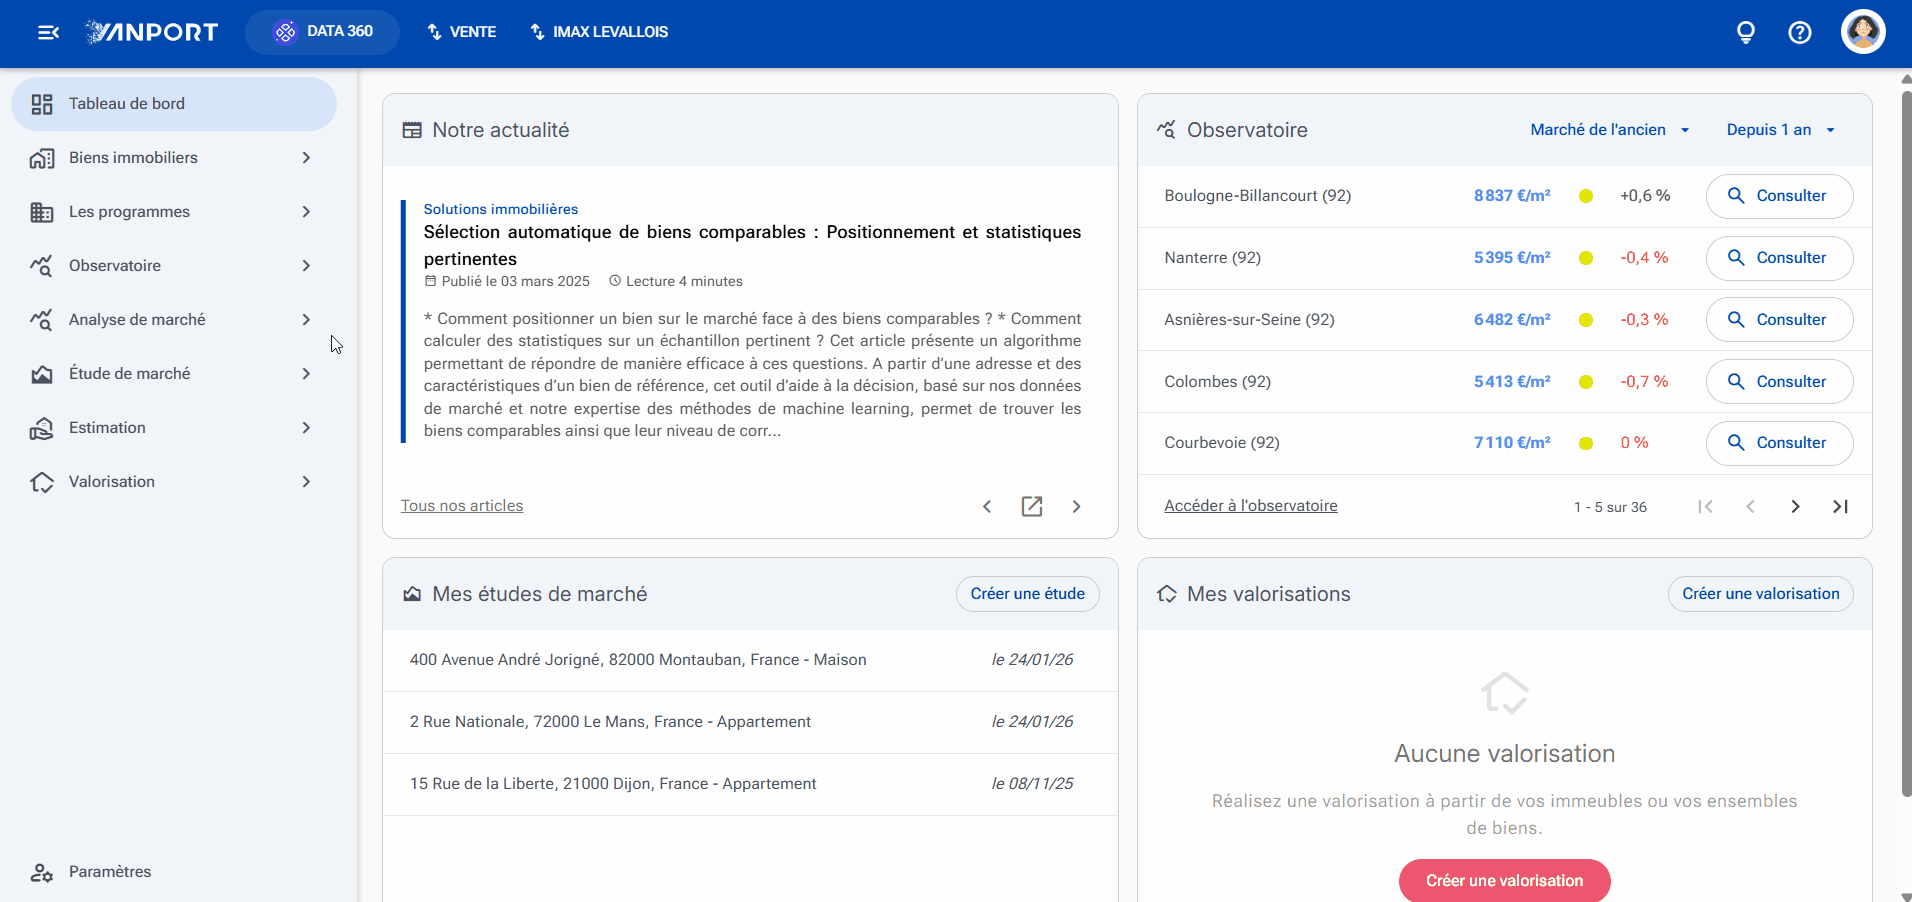Consult Colombes market data
This screenshot has width=1912, height=902.
point(1779,382)
